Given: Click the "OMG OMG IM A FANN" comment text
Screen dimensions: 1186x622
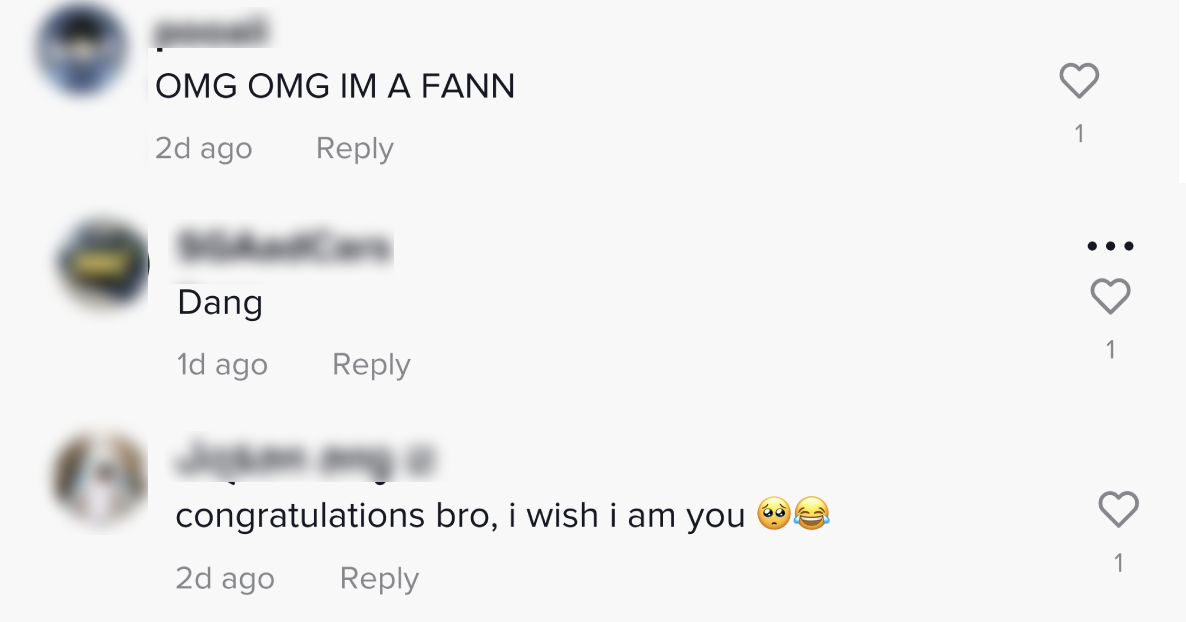Looking at the screenshot, I should [x=335, y=87].
